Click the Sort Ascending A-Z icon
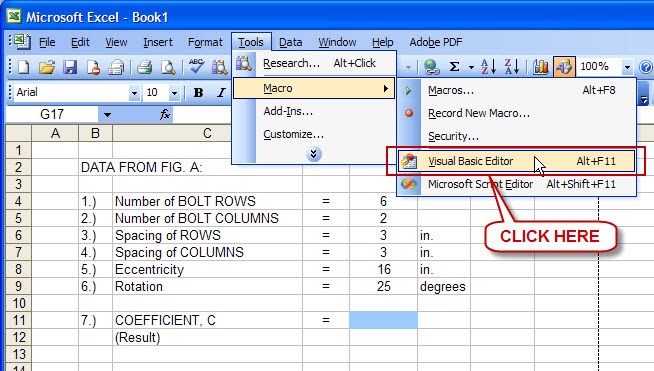 [x=488, y=67]
